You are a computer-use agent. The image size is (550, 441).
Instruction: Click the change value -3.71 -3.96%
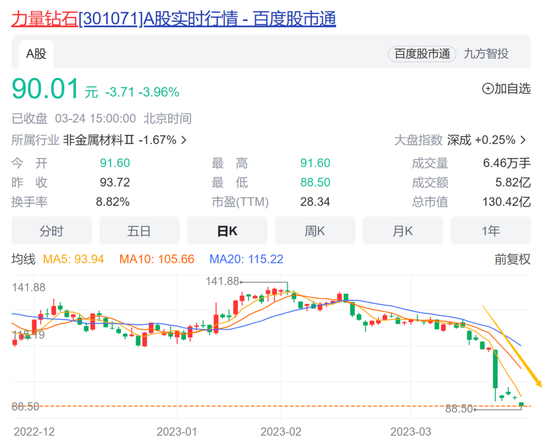142,92
